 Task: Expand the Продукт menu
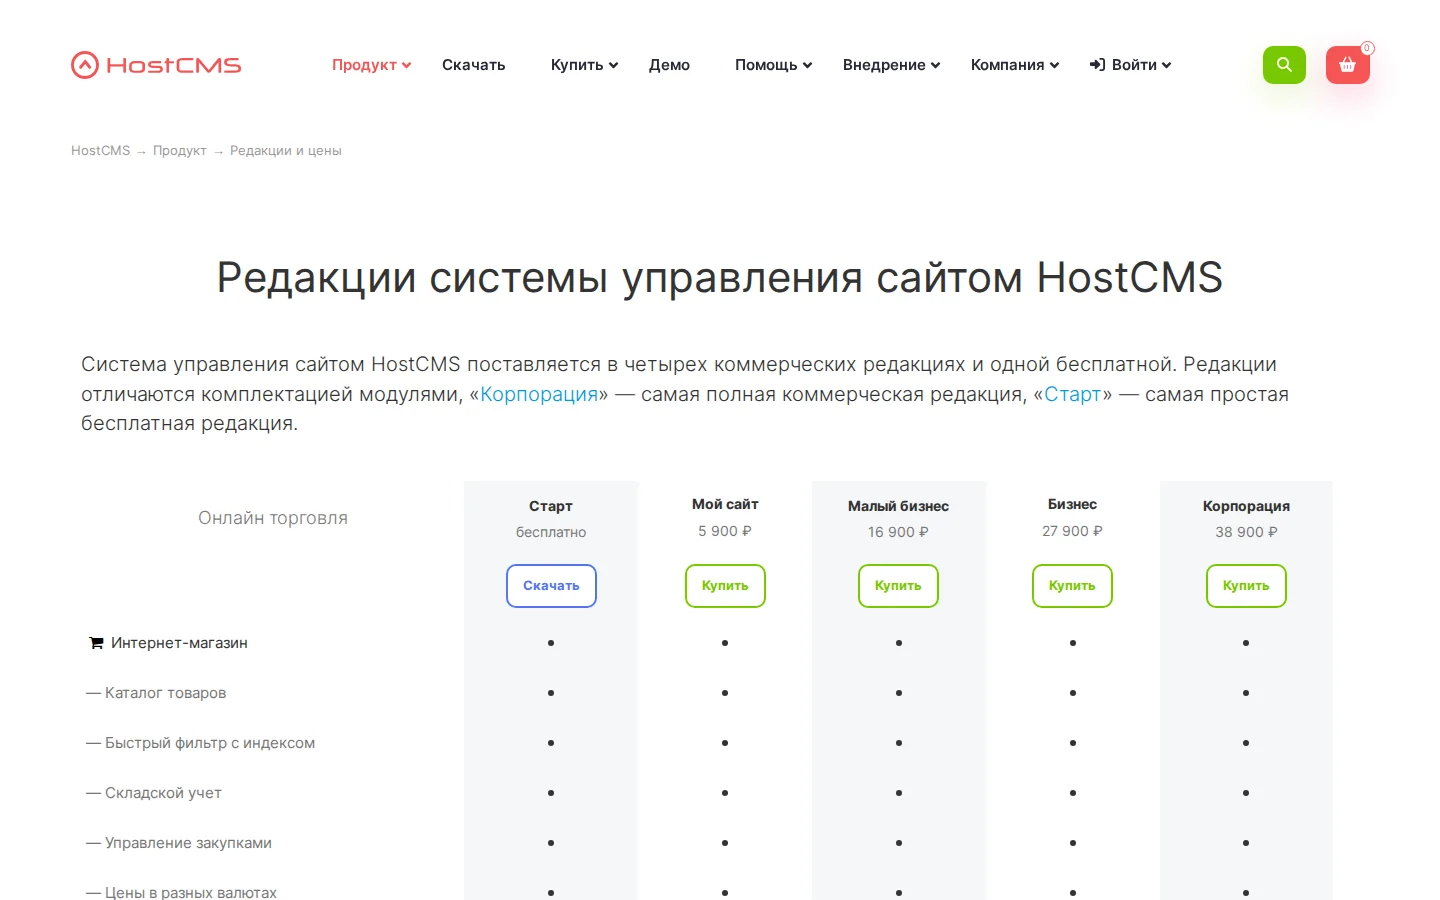click(371, 65)
